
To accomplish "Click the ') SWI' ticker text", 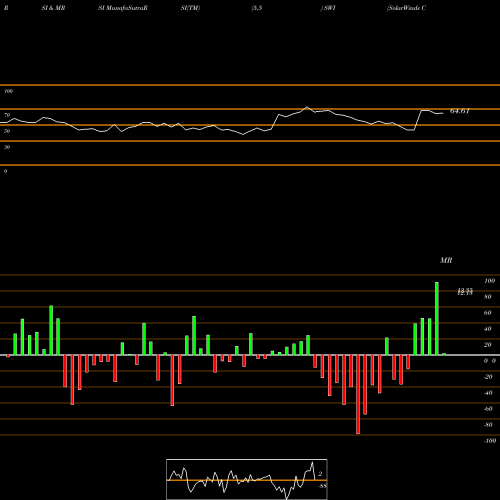I will coord(328,8).
